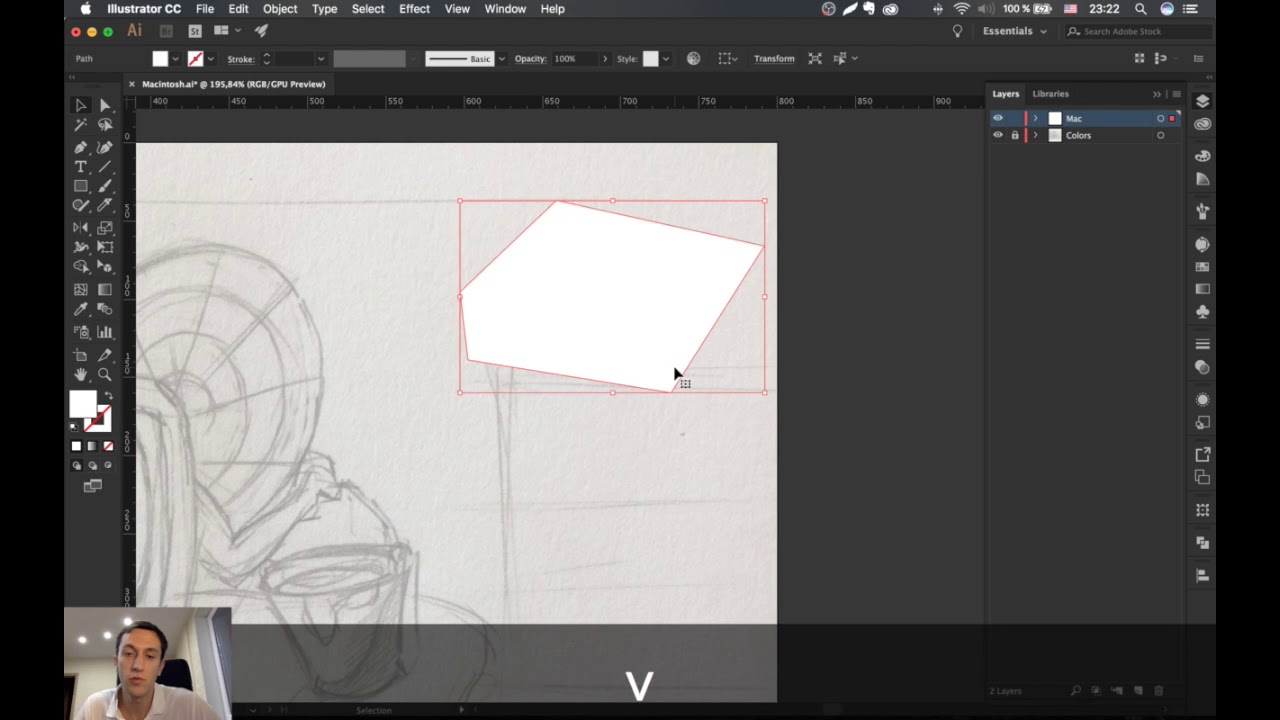Image resolution: width=1280 pixels, height=720 pixels.
Task: Click the Transform link in control bar
Action: tap(774, 59)
